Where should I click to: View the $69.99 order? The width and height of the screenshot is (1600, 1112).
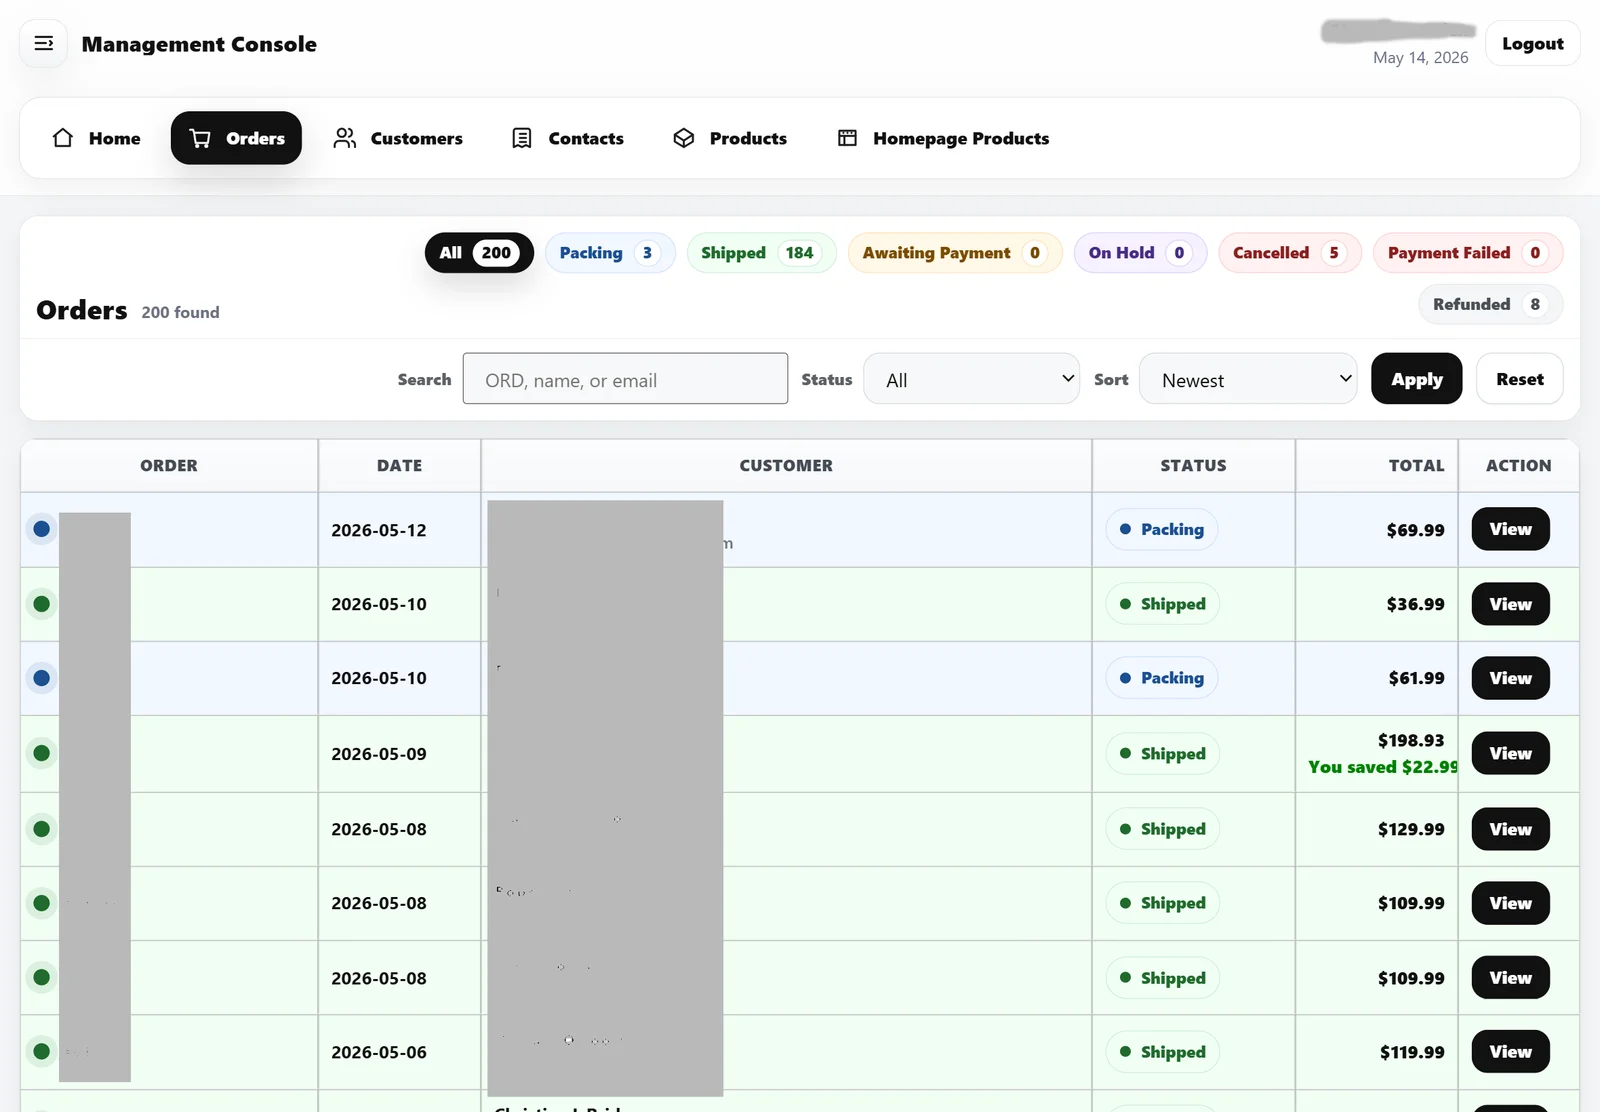coord(1510,529)
